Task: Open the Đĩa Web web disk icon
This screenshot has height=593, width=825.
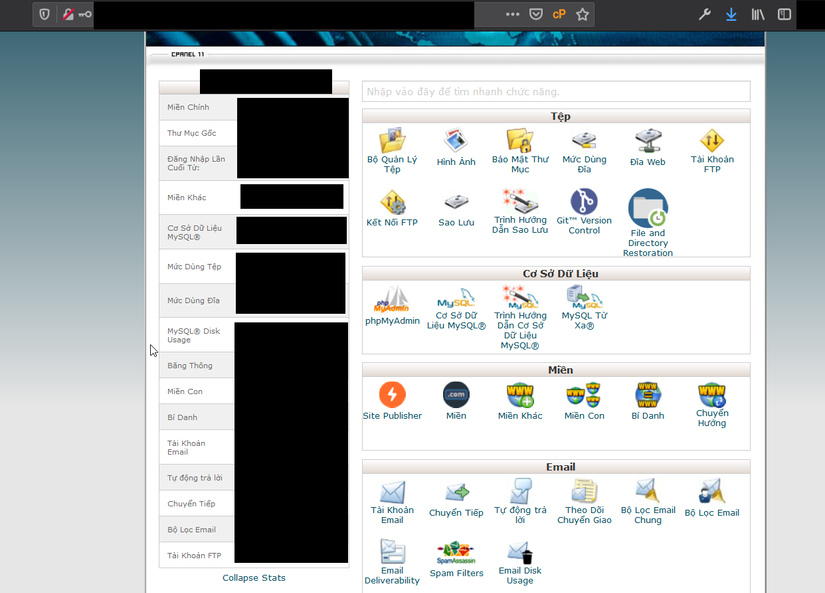Action: coord(648,141)
